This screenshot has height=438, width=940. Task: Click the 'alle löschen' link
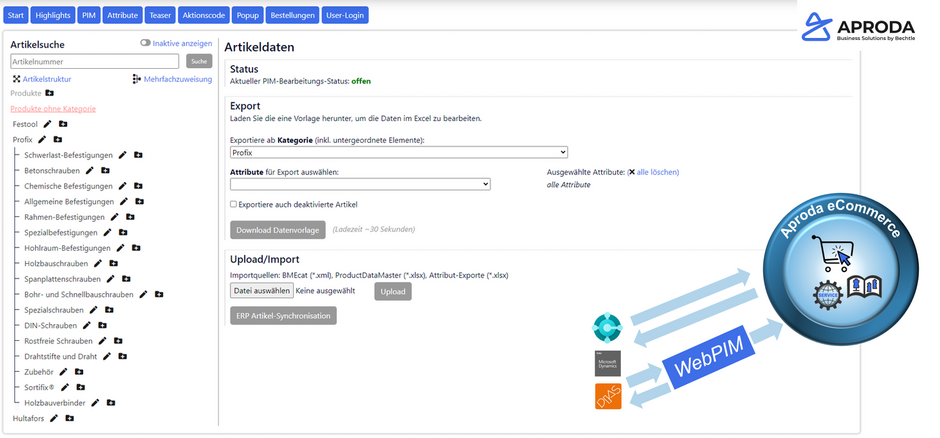pos(657,172)
